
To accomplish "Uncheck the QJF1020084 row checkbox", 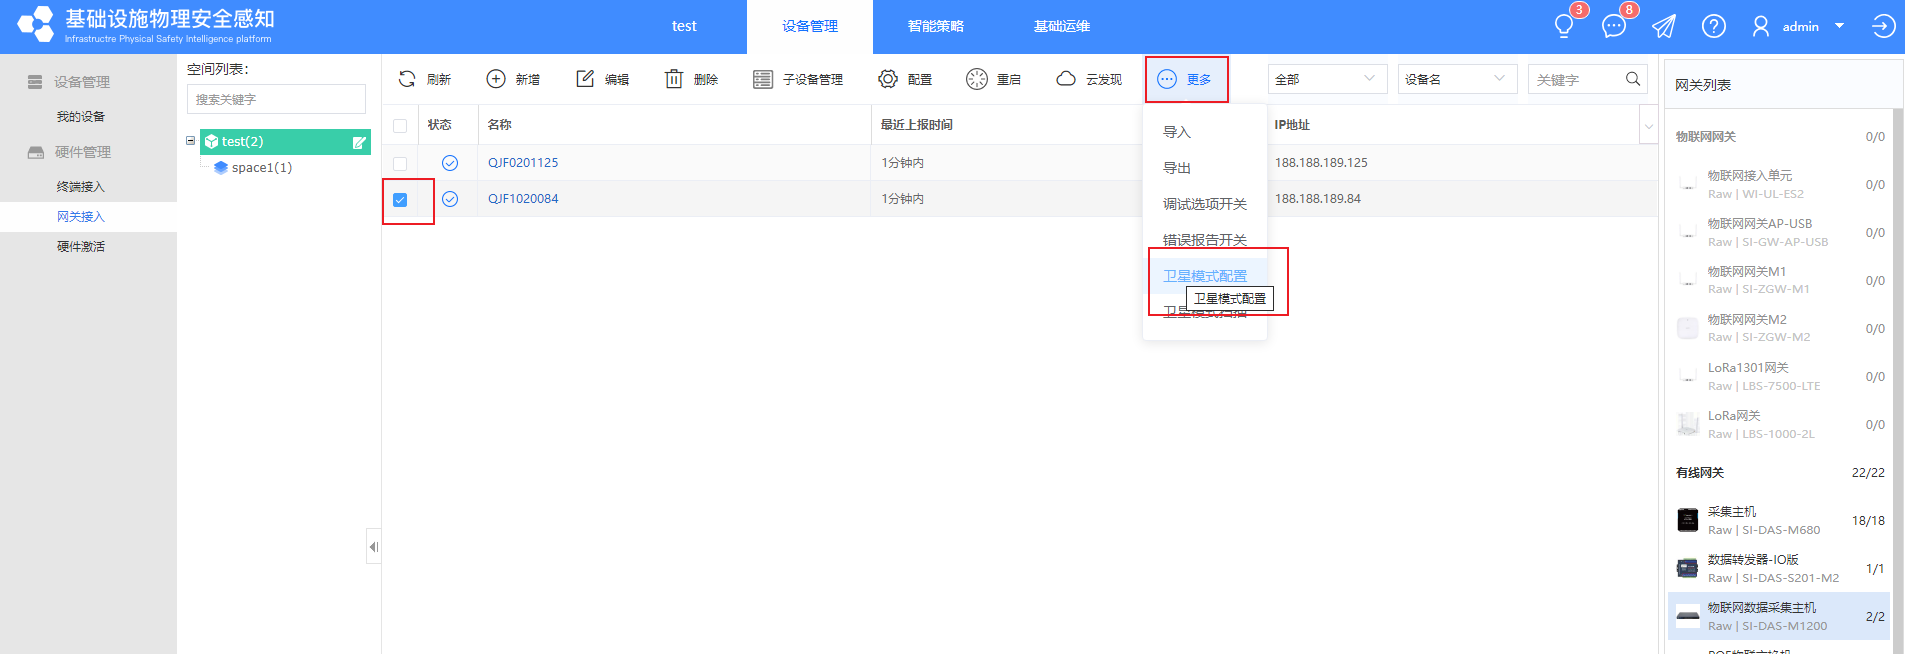I will (x=400, y=200).
